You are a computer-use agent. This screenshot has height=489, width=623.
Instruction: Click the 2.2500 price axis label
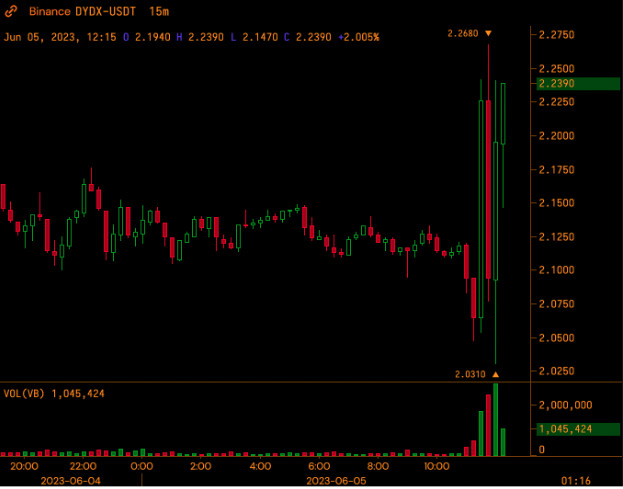coord(557,69)
